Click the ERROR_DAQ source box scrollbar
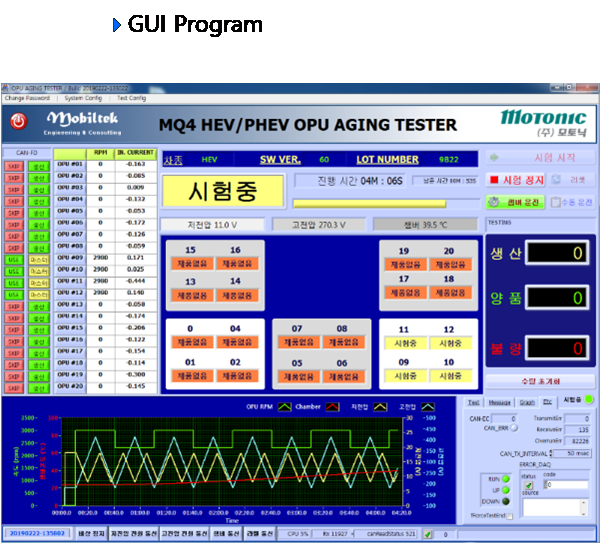 point(583,508)
